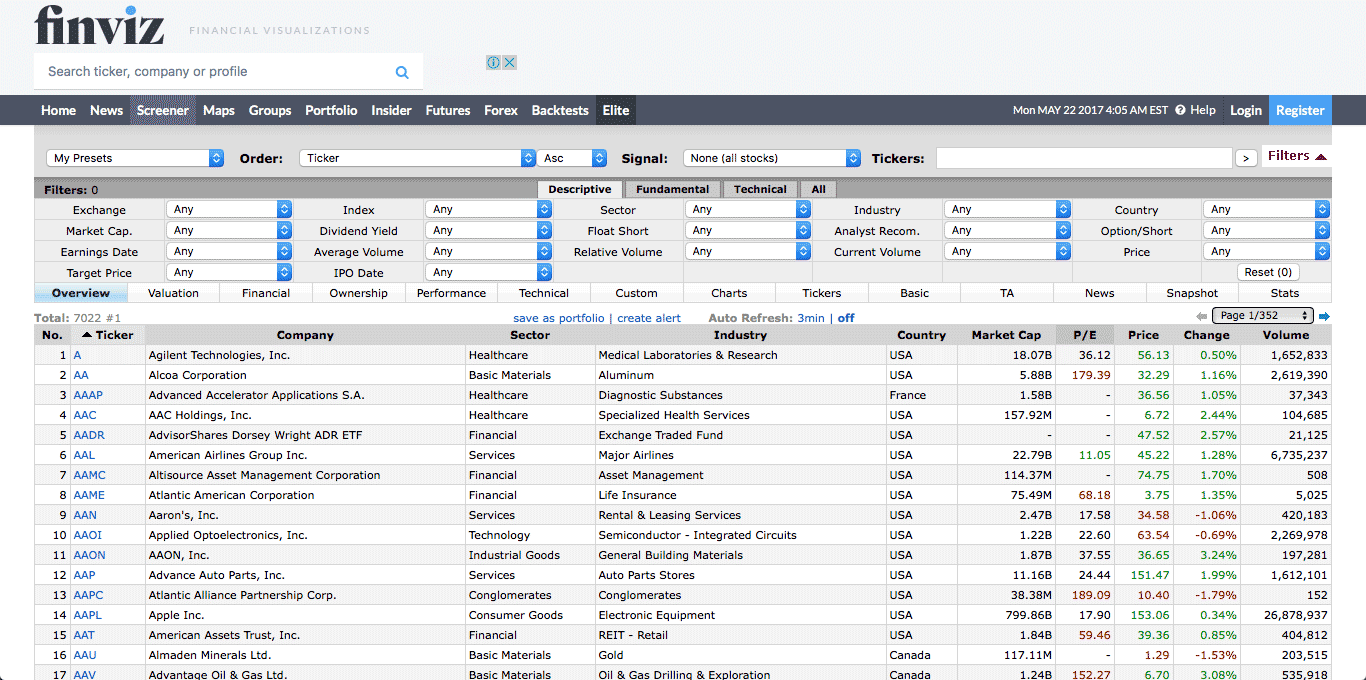Select the Valuation view tab
Image resolution: width=1366 pixels, height=680 pixels.
pyautogui.click(x=173, y=293)
